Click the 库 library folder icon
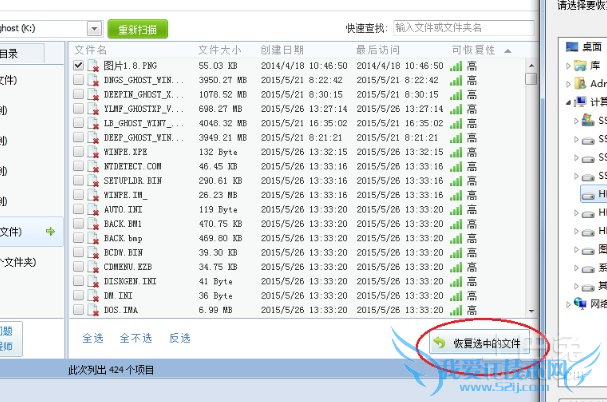 pyautogui.click(x=580, y=65)
